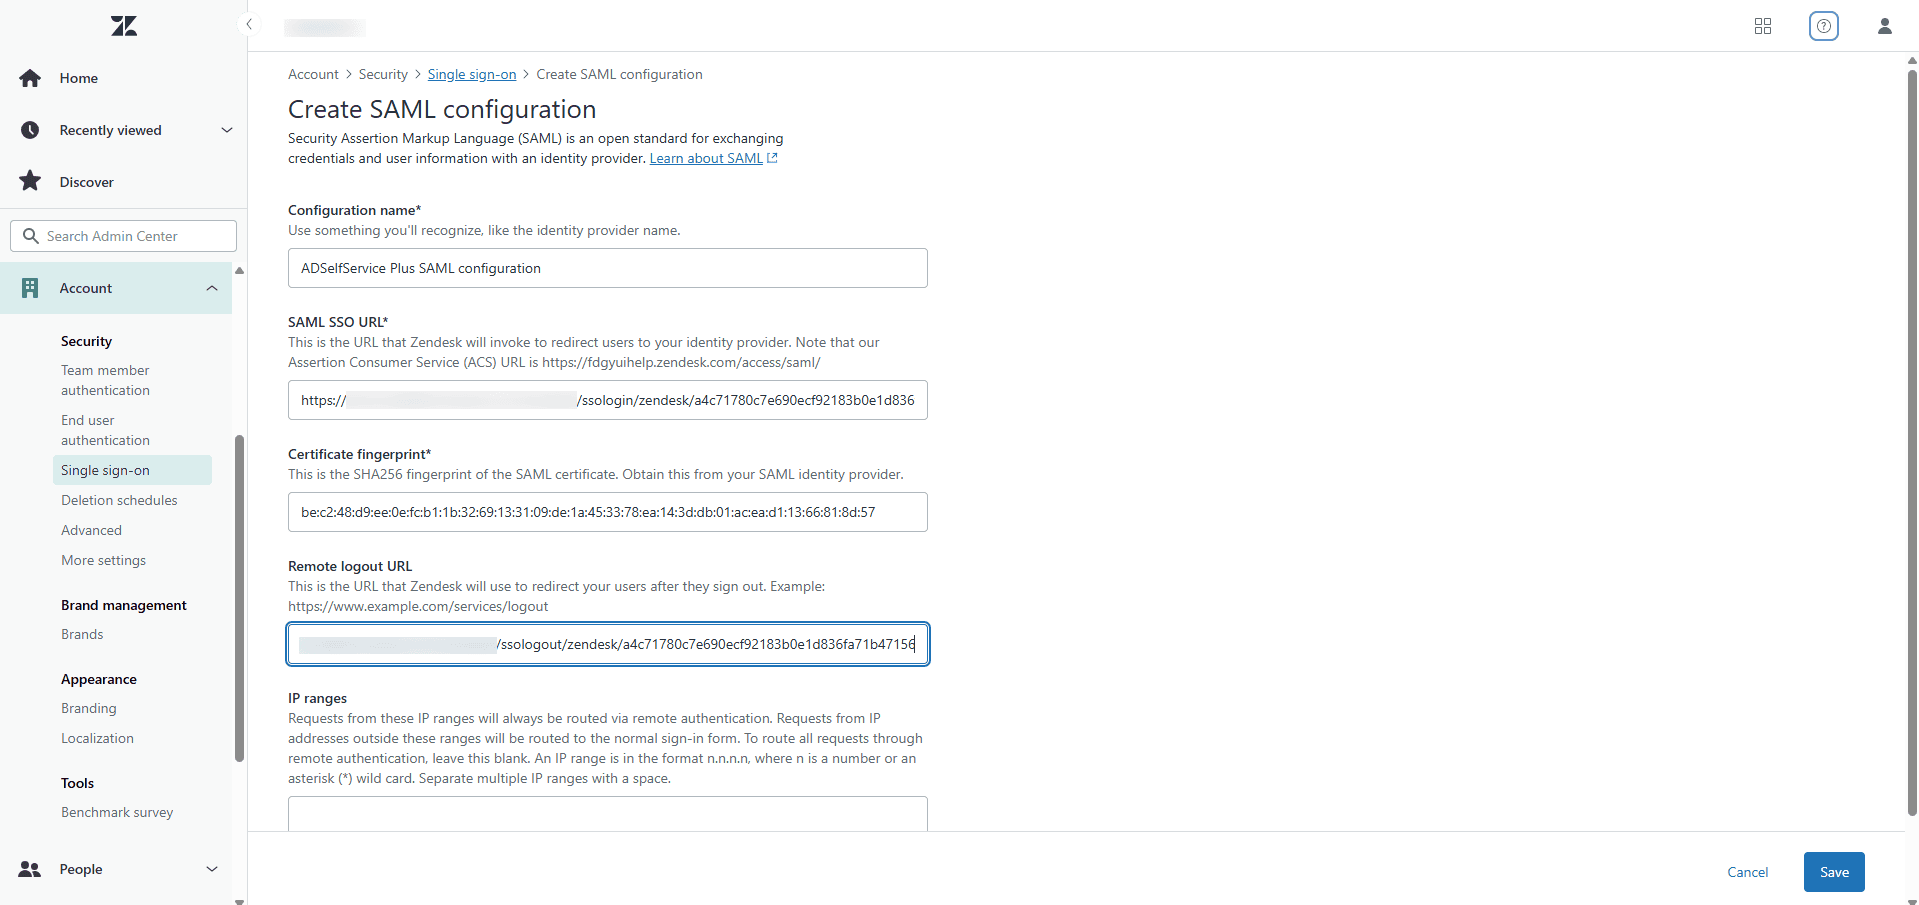Collapse the Account section chevron
The image size is (1919, 905).
coord(211,288)
